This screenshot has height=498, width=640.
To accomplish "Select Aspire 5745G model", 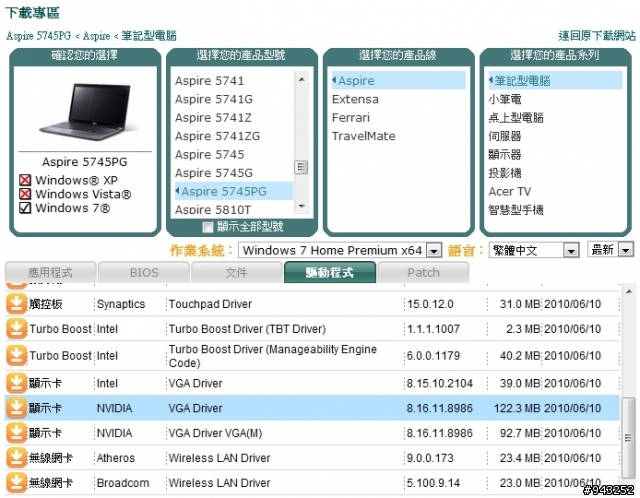I will (x=214, y=173).
